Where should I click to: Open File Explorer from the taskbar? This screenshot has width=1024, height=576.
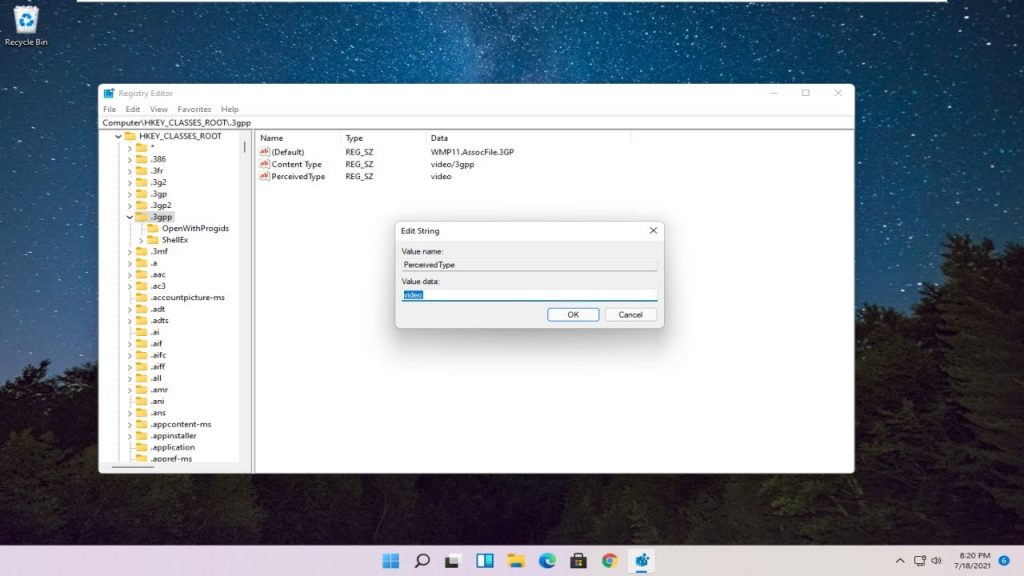pos(516,561)
